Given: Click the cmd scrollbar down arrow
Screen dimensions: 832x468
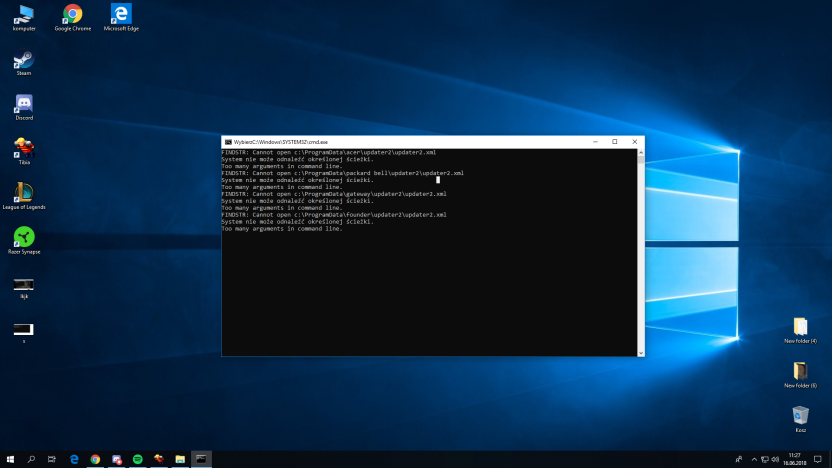Looking at the screenshot, I should click(x=641, y=353).
